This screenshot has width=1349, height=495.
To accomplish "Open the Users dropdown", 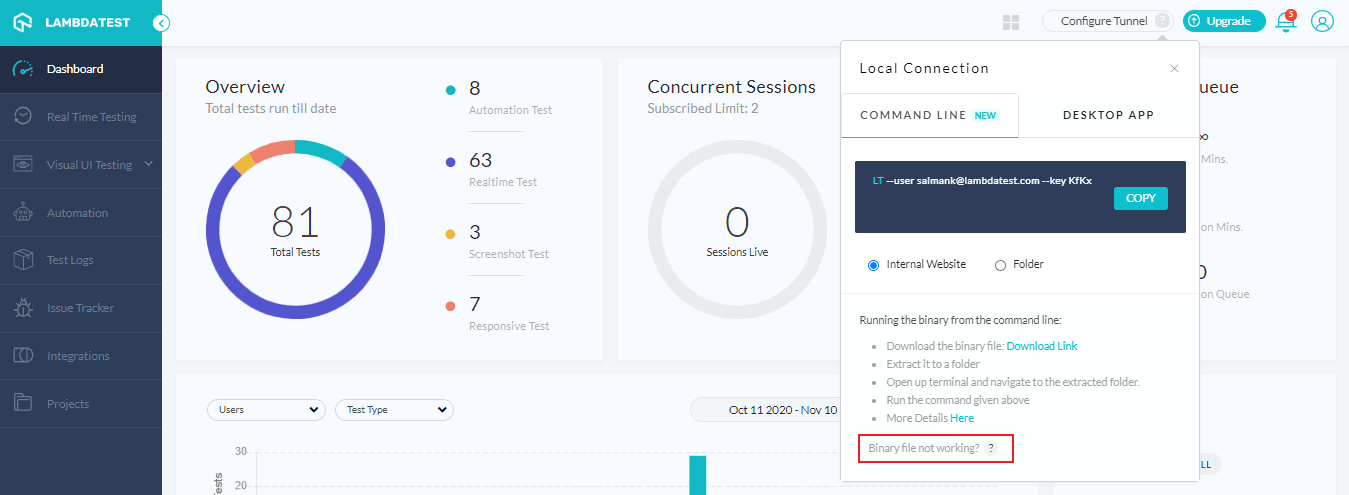I will [x=266, y=410].
